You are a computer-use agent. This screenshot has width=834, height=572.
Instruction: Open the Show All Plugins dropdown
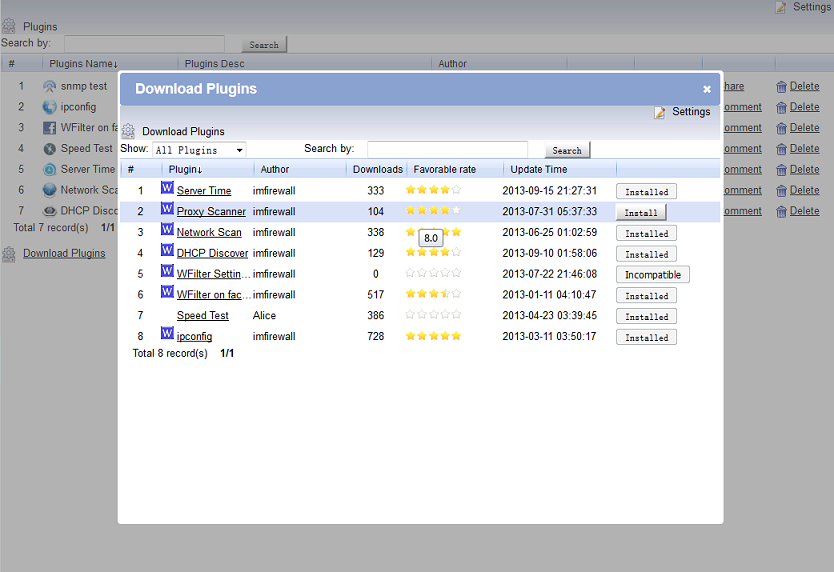pyautogui.click(x=199, y=150)
